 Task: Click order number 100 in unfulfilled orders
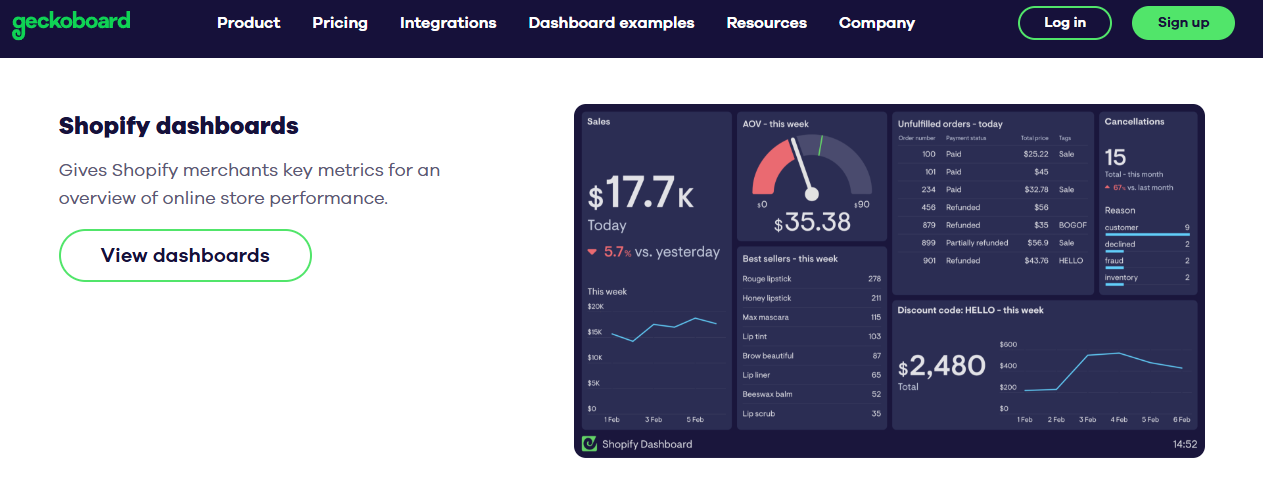tap(928, 154)
